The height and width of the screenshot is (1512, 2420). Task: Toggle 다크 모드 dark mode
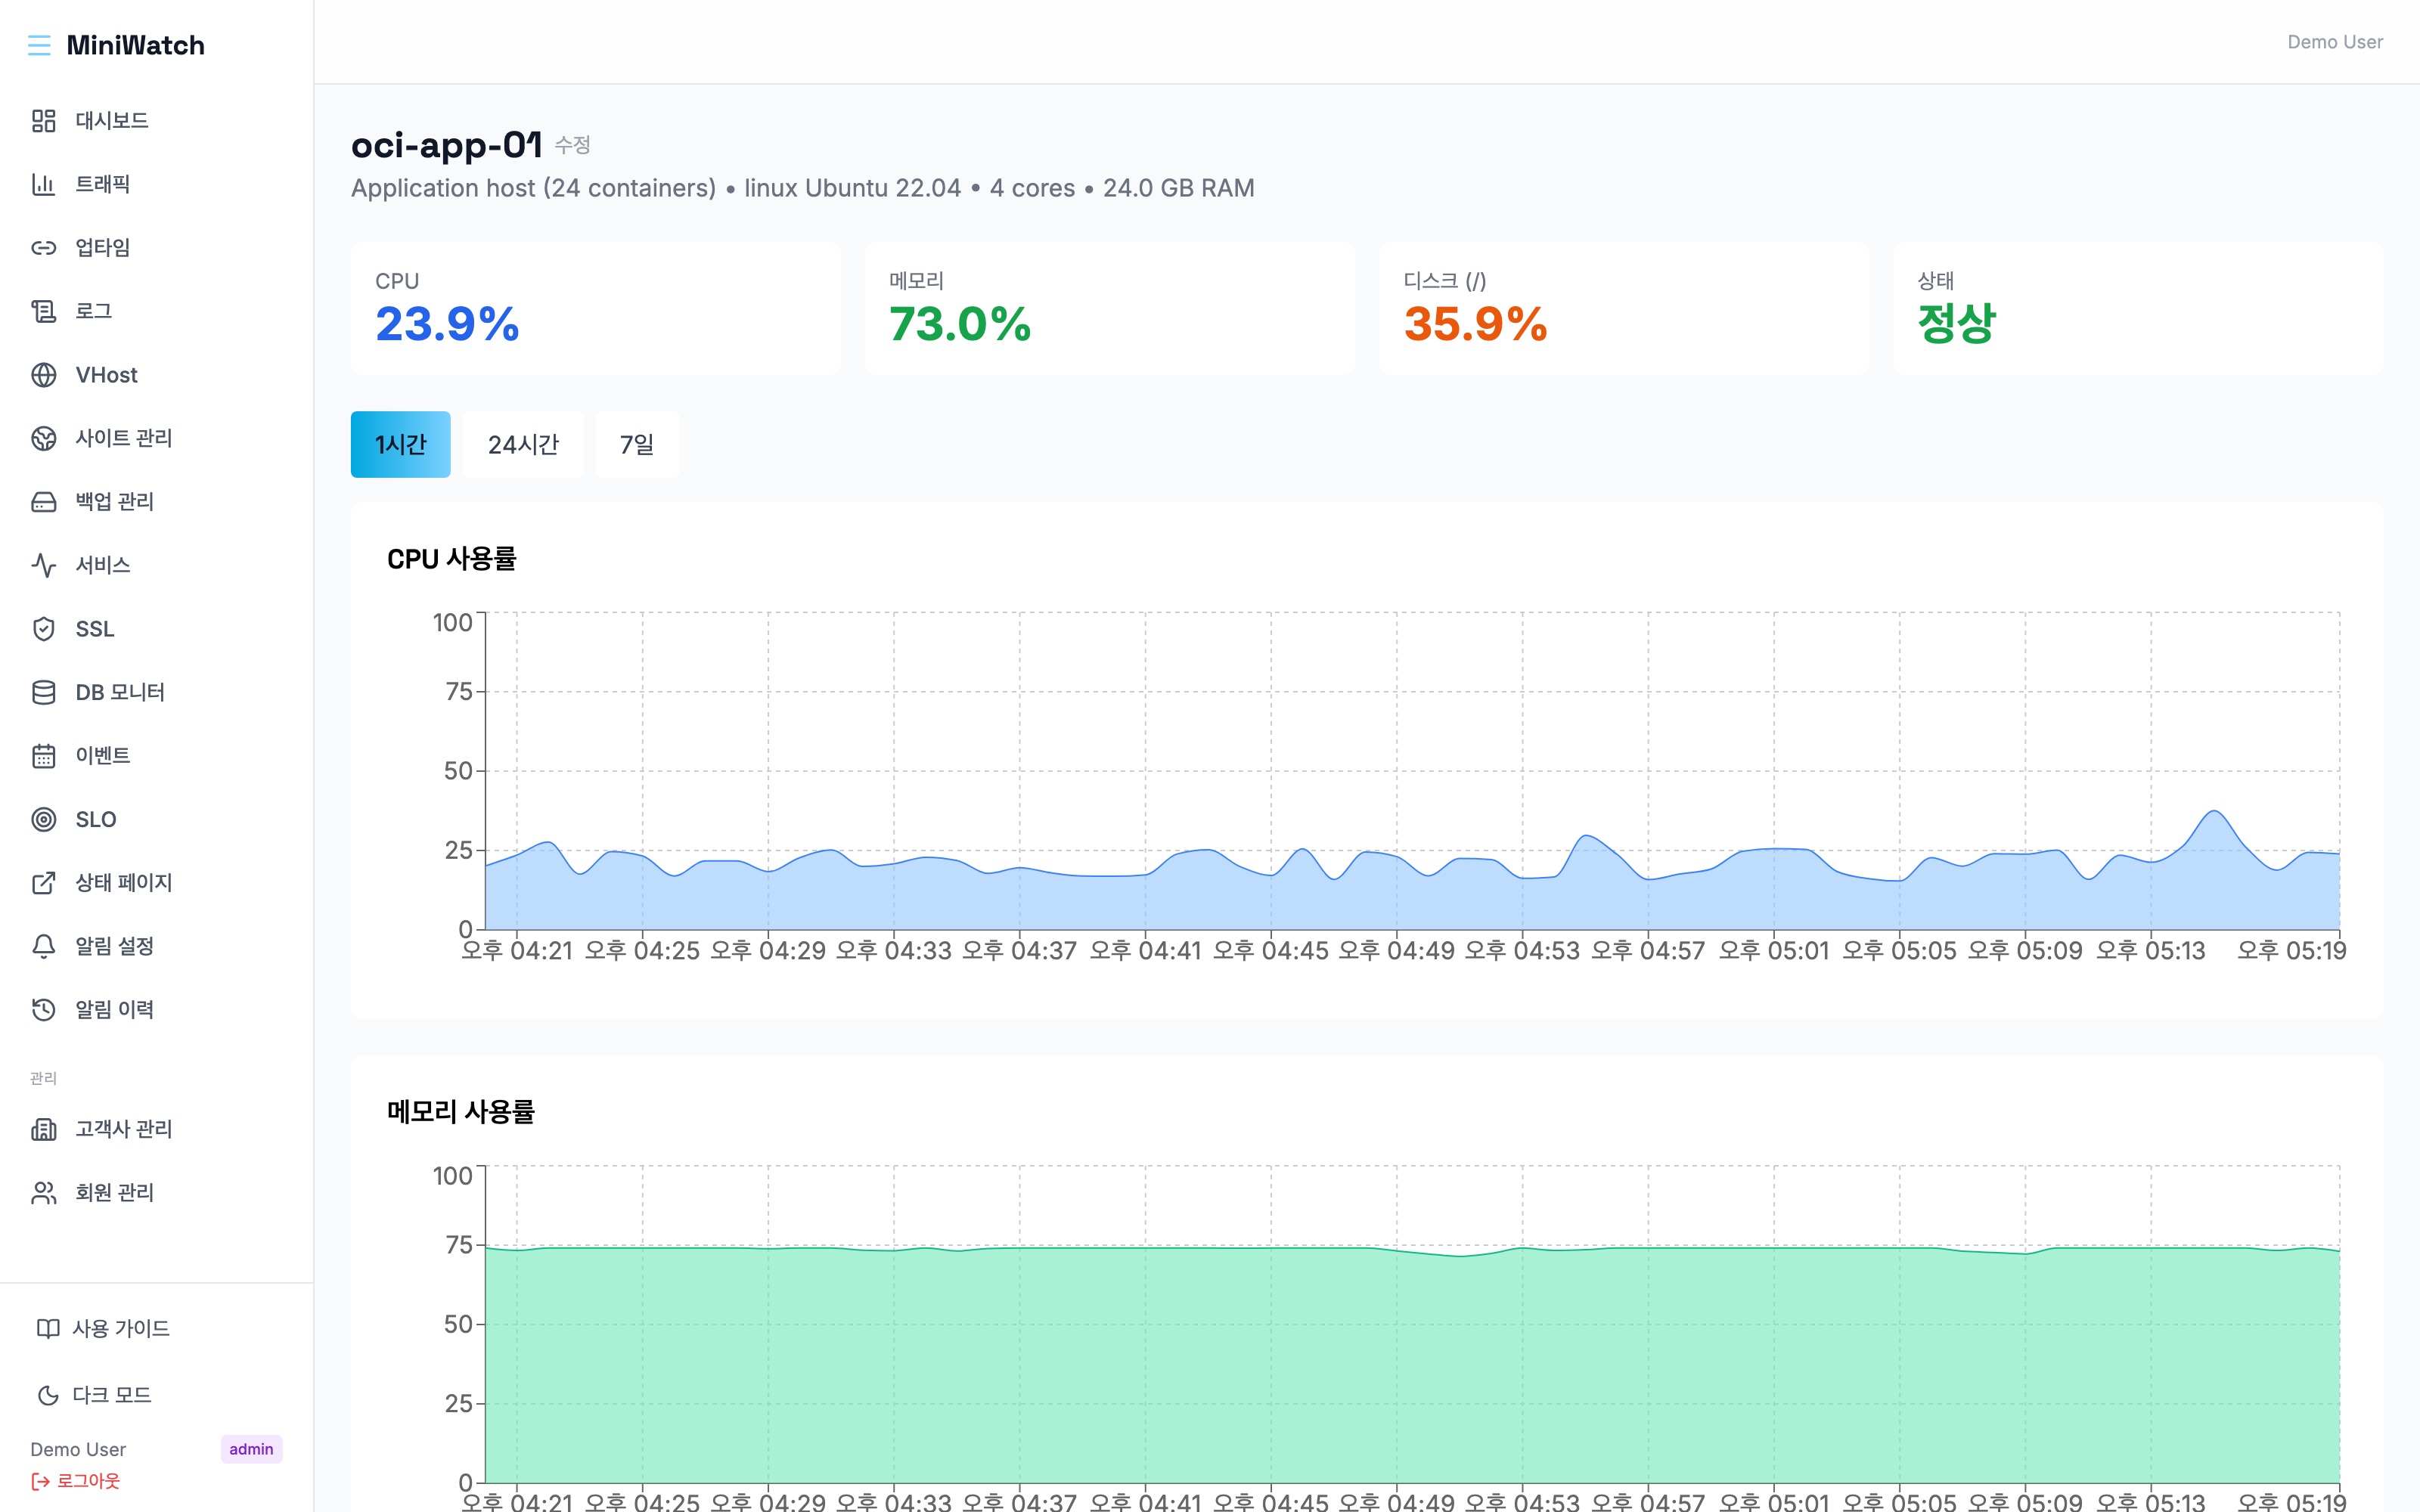click(94, 1395)
